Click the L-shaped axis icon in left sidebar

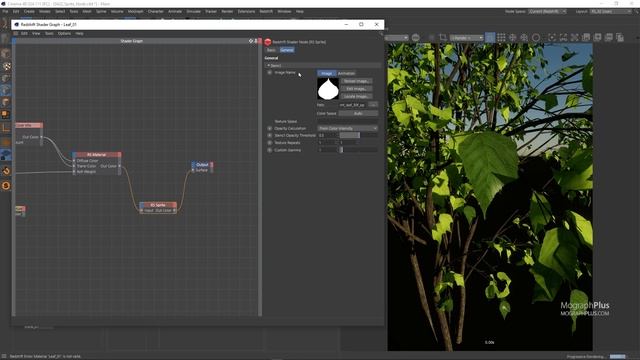6,128
